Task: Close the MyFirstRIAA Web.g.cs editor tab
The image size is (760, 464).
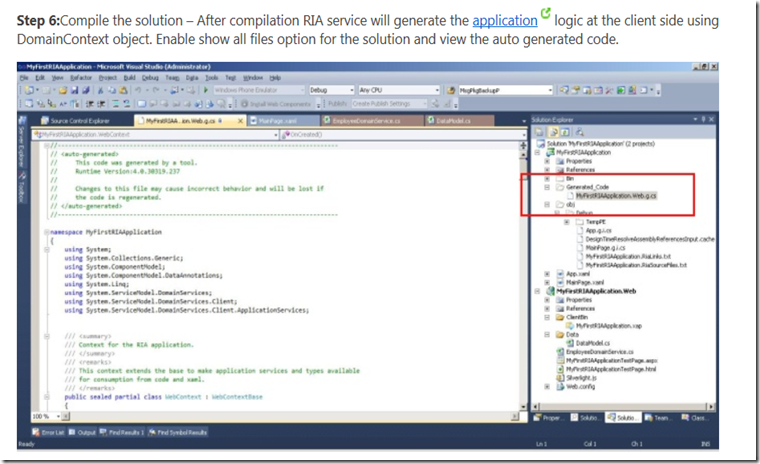Action: 240,121
